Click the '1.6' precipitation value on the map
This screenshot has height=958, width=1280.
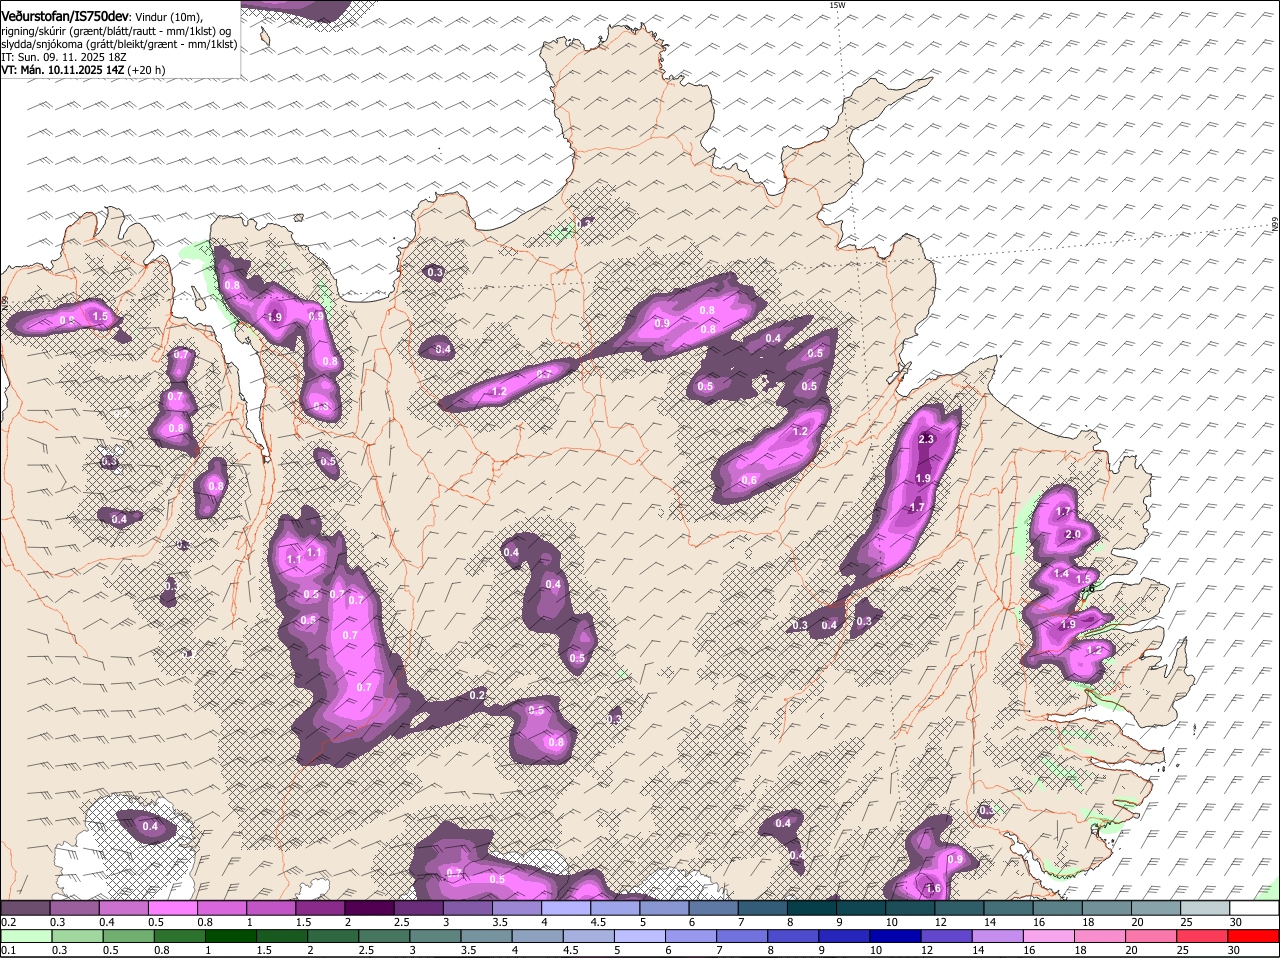click(x=933, y=888)
